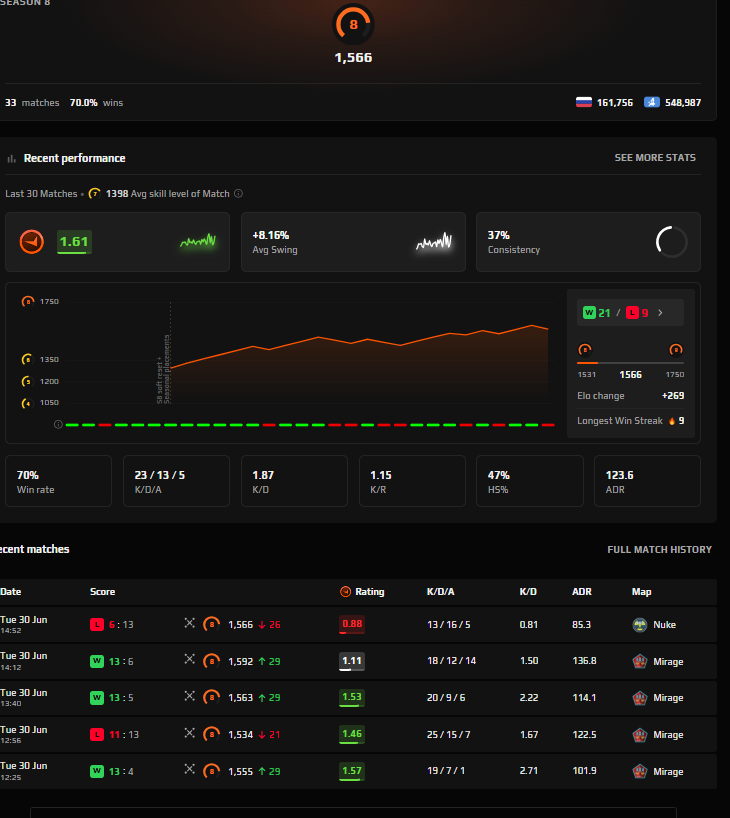Select the 1.61 rating value badge
The width and height of the screenshot is (730, 818).
pyautogui.click(x=74, y=242)
